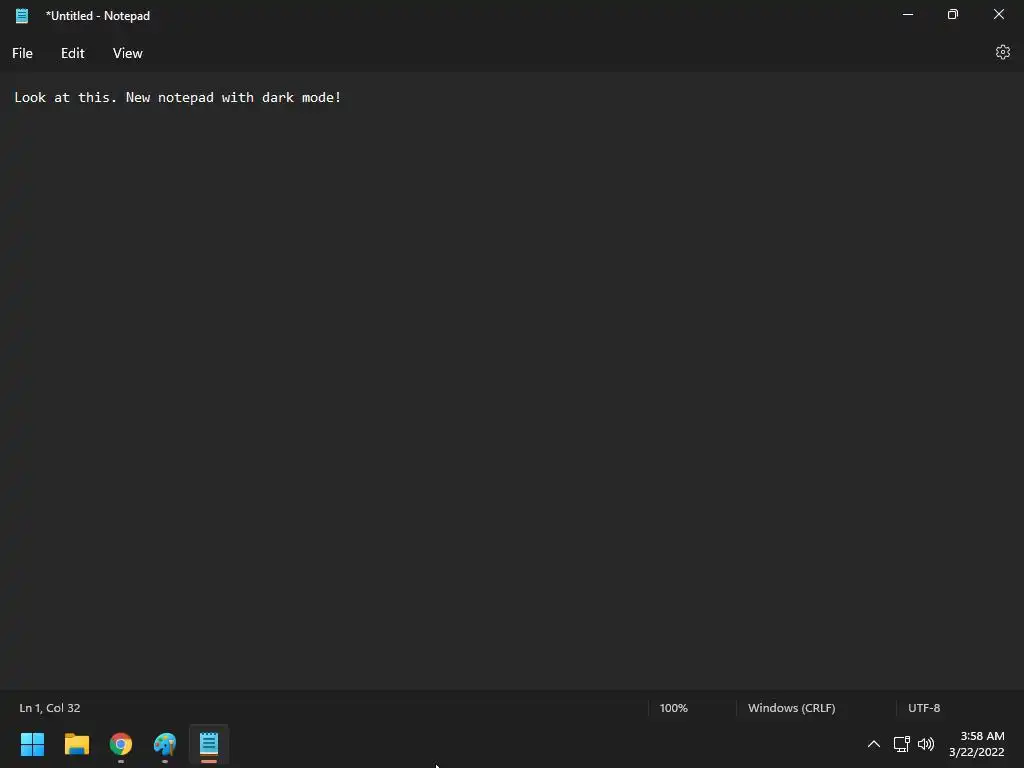Open the network status tray icon

click(x=901, y=744)
